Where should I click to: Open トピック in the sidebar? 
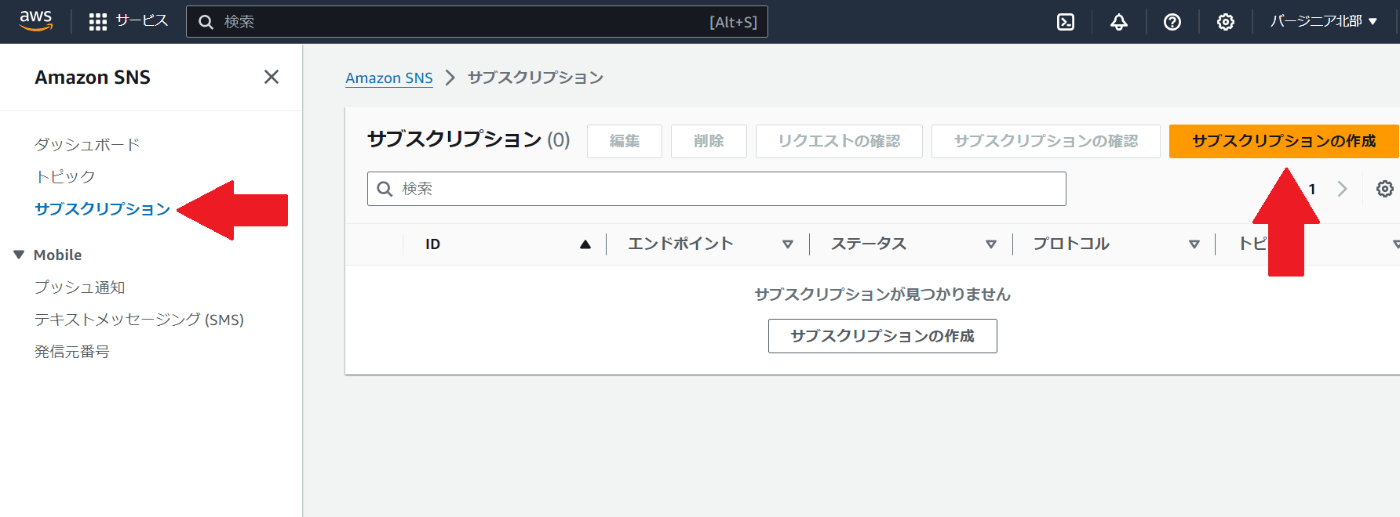65,177
